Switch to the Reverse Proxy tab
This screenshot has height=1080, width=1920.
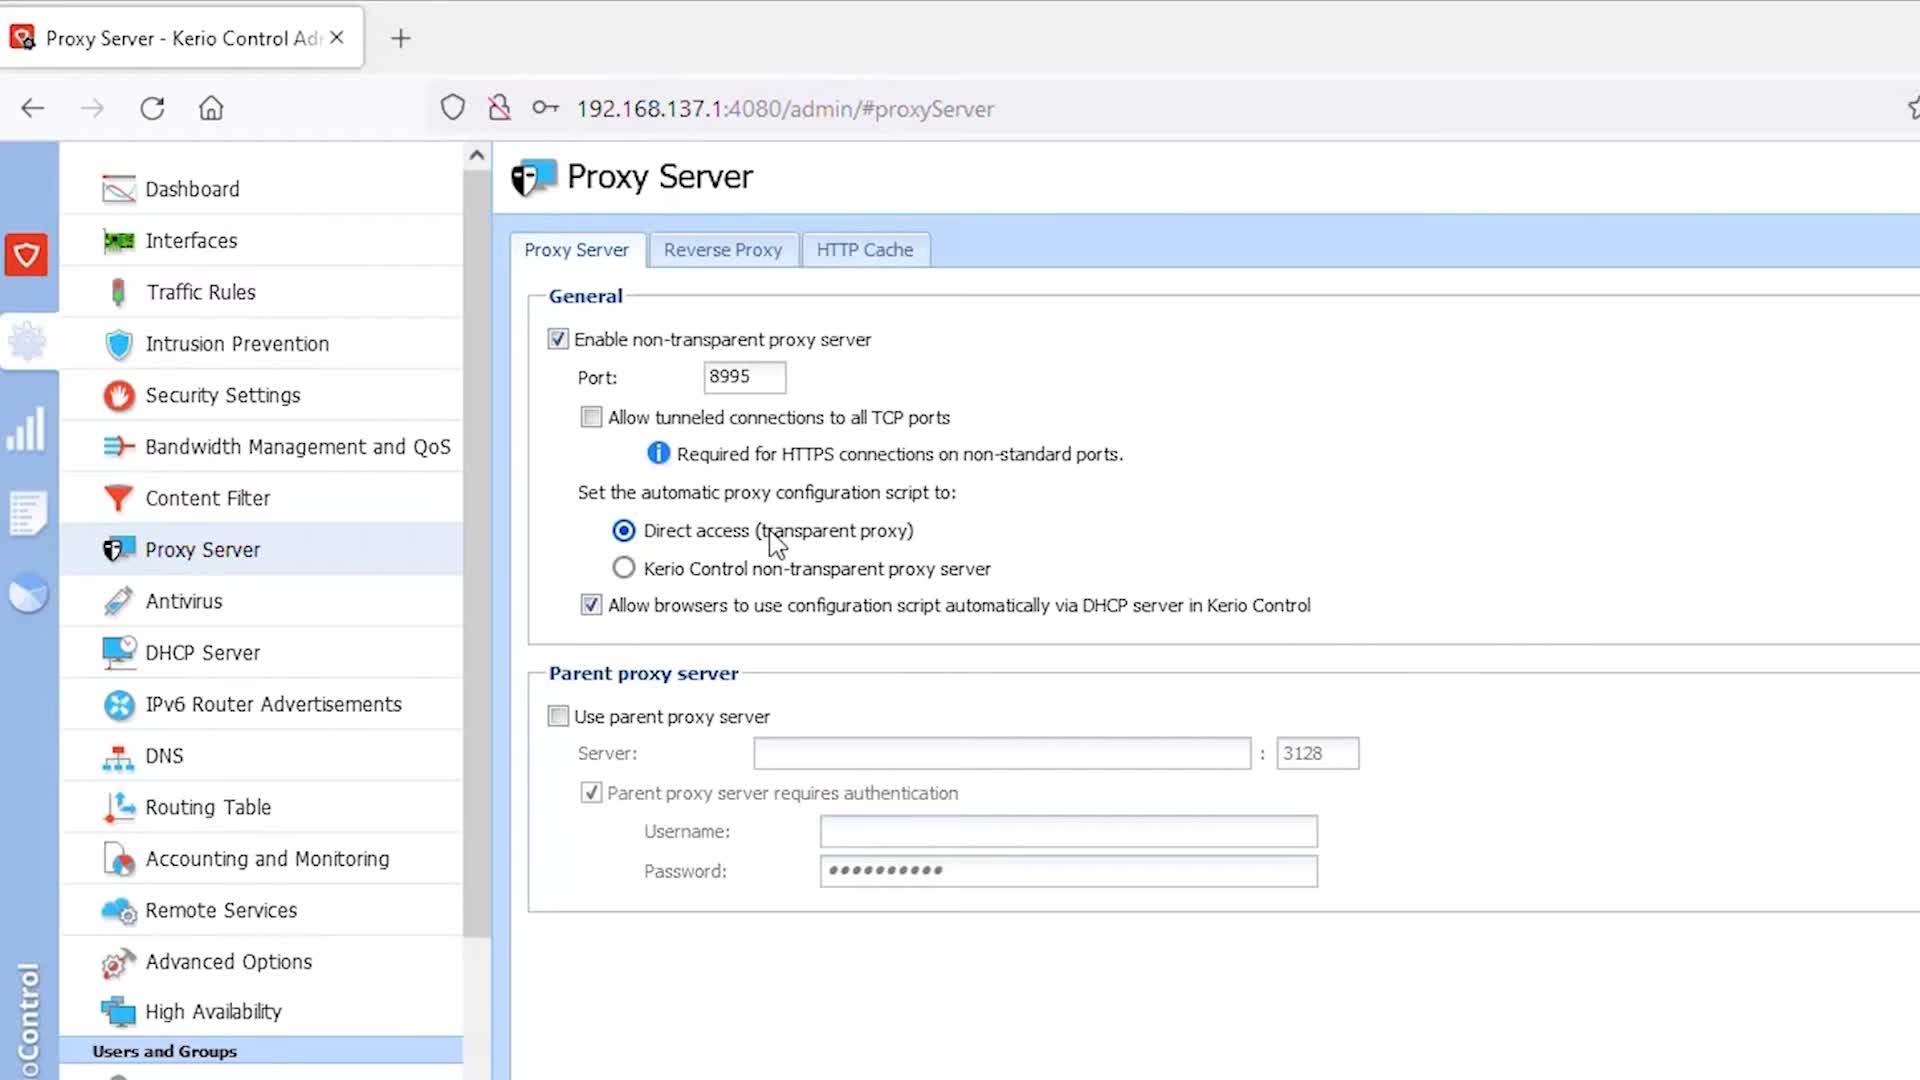pyautogui.click(x=723, y=250)
